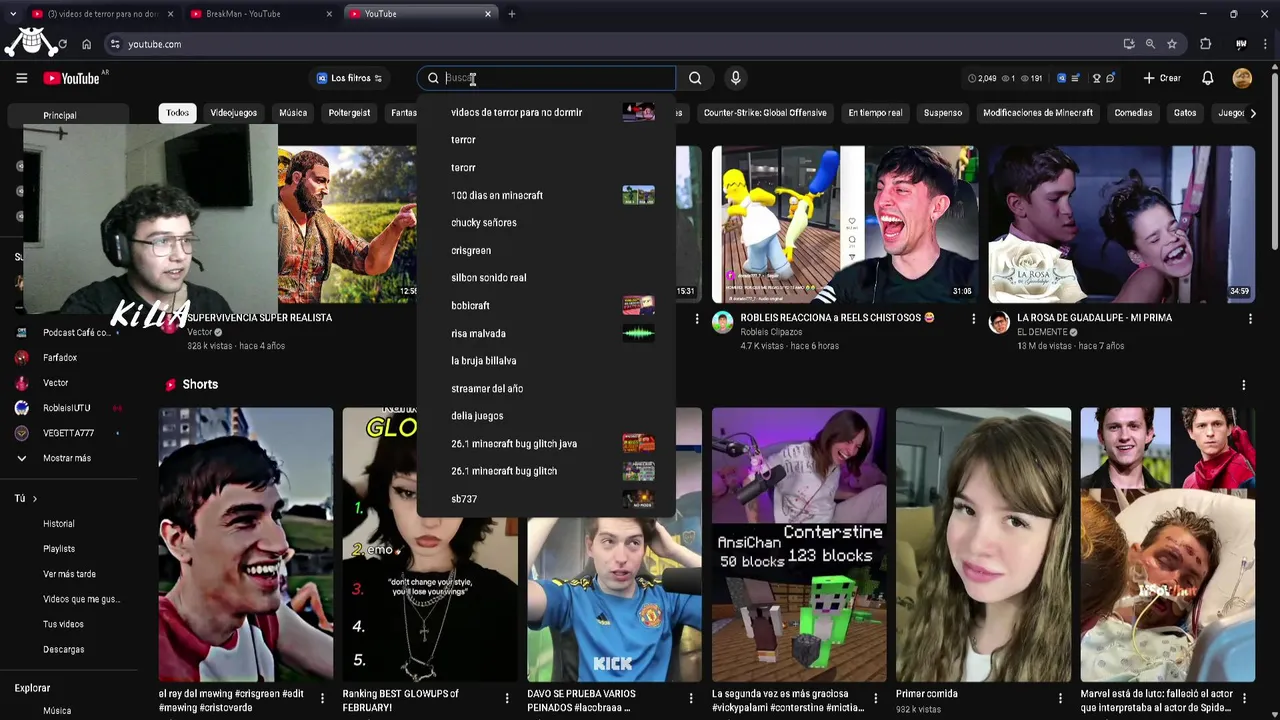
Task: Click the eye stat showing 191
Action: [1032, 78]
